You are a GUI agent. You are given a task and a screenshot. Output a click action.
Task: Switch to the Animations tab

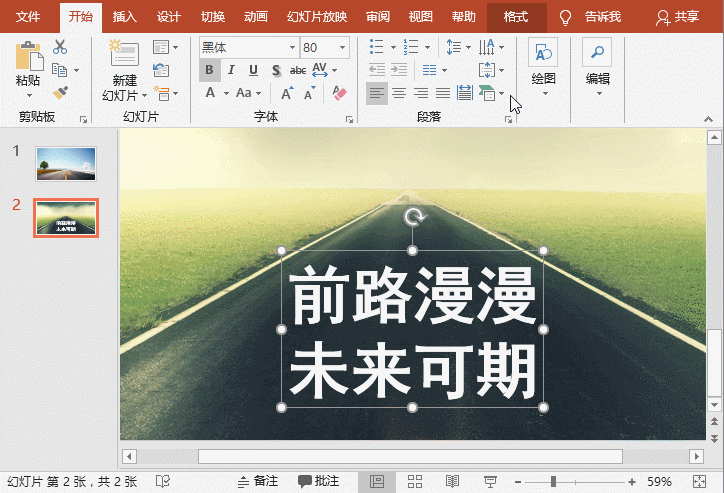[256, 17]
